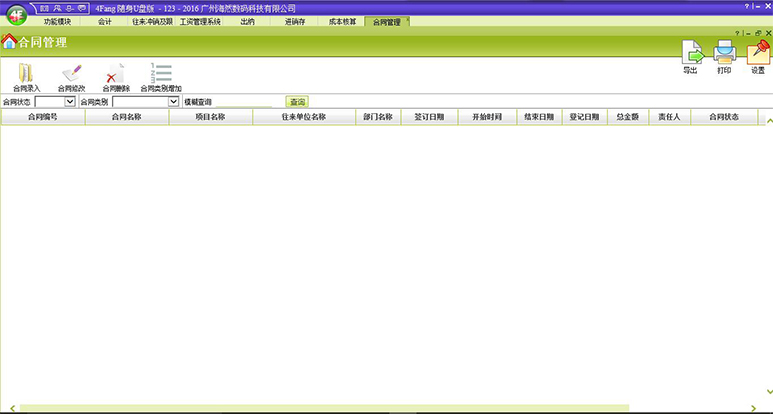
Task: Click the home icon beside 合同管理 title
Action: click(x=9, y=42)
